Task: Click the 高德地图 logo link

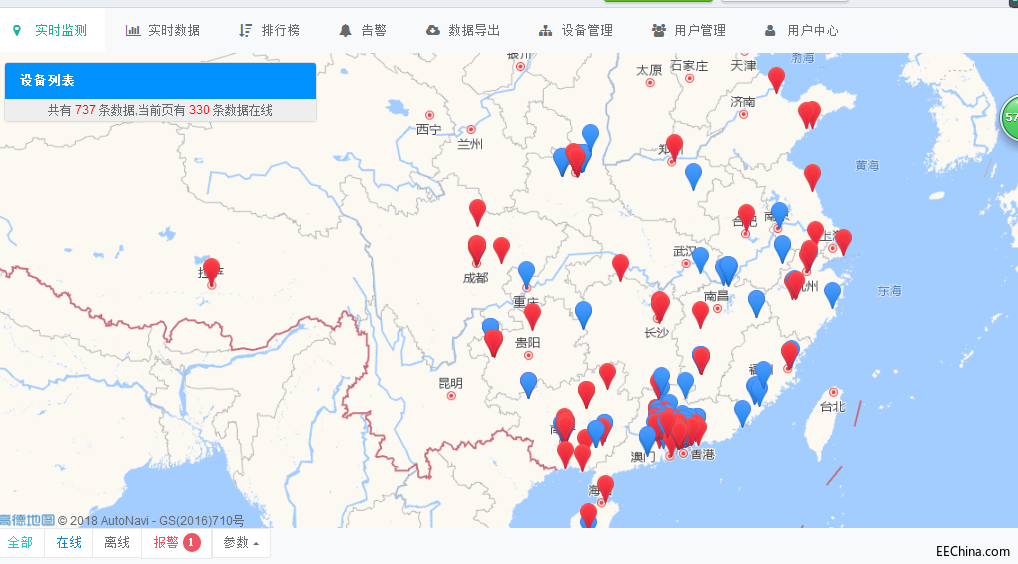Action: coord(27,520)
